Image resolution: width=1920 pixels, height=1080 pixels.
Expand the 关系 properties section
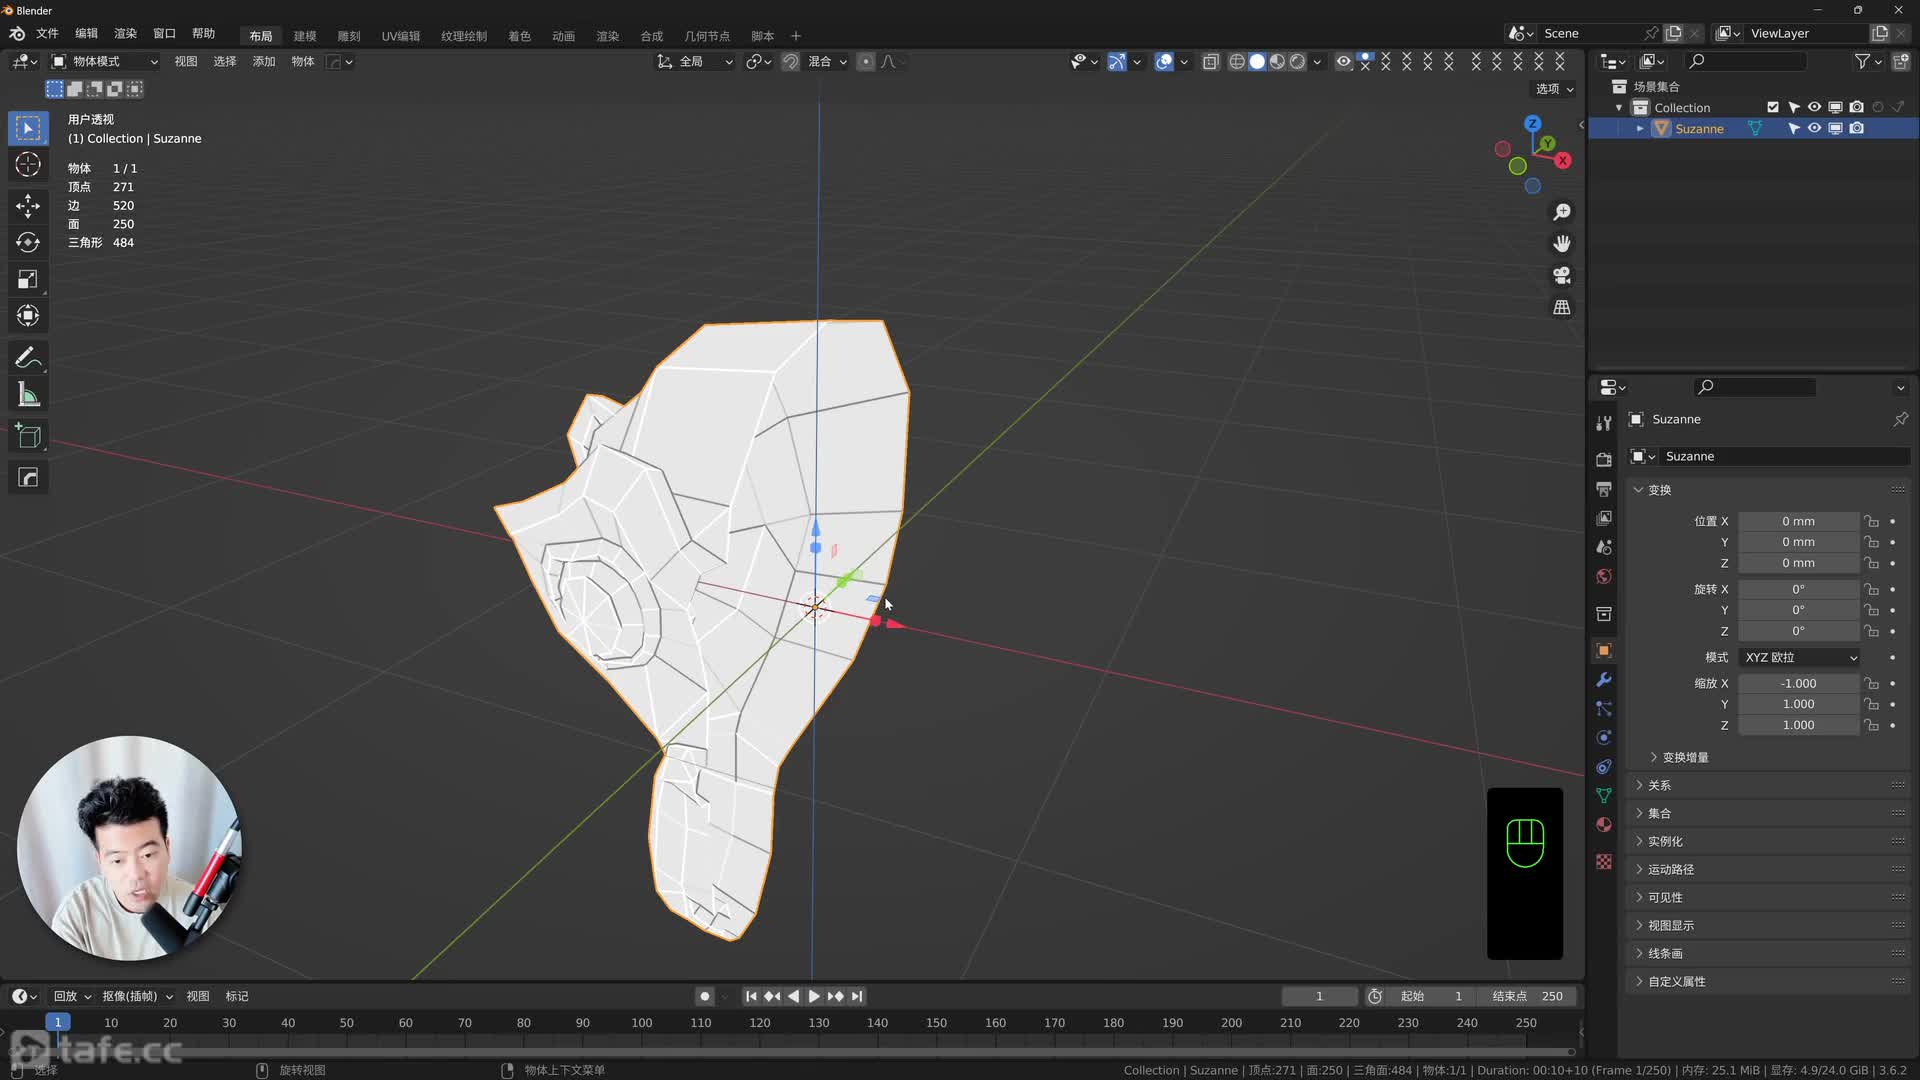point(1658,785)
